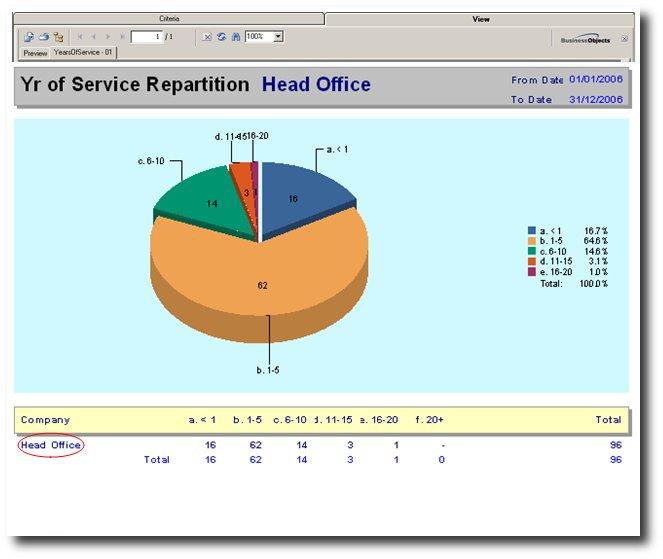Viewport: 663px width, 559px height.
Task: Toggle the group tree icon
Action: 58,36
